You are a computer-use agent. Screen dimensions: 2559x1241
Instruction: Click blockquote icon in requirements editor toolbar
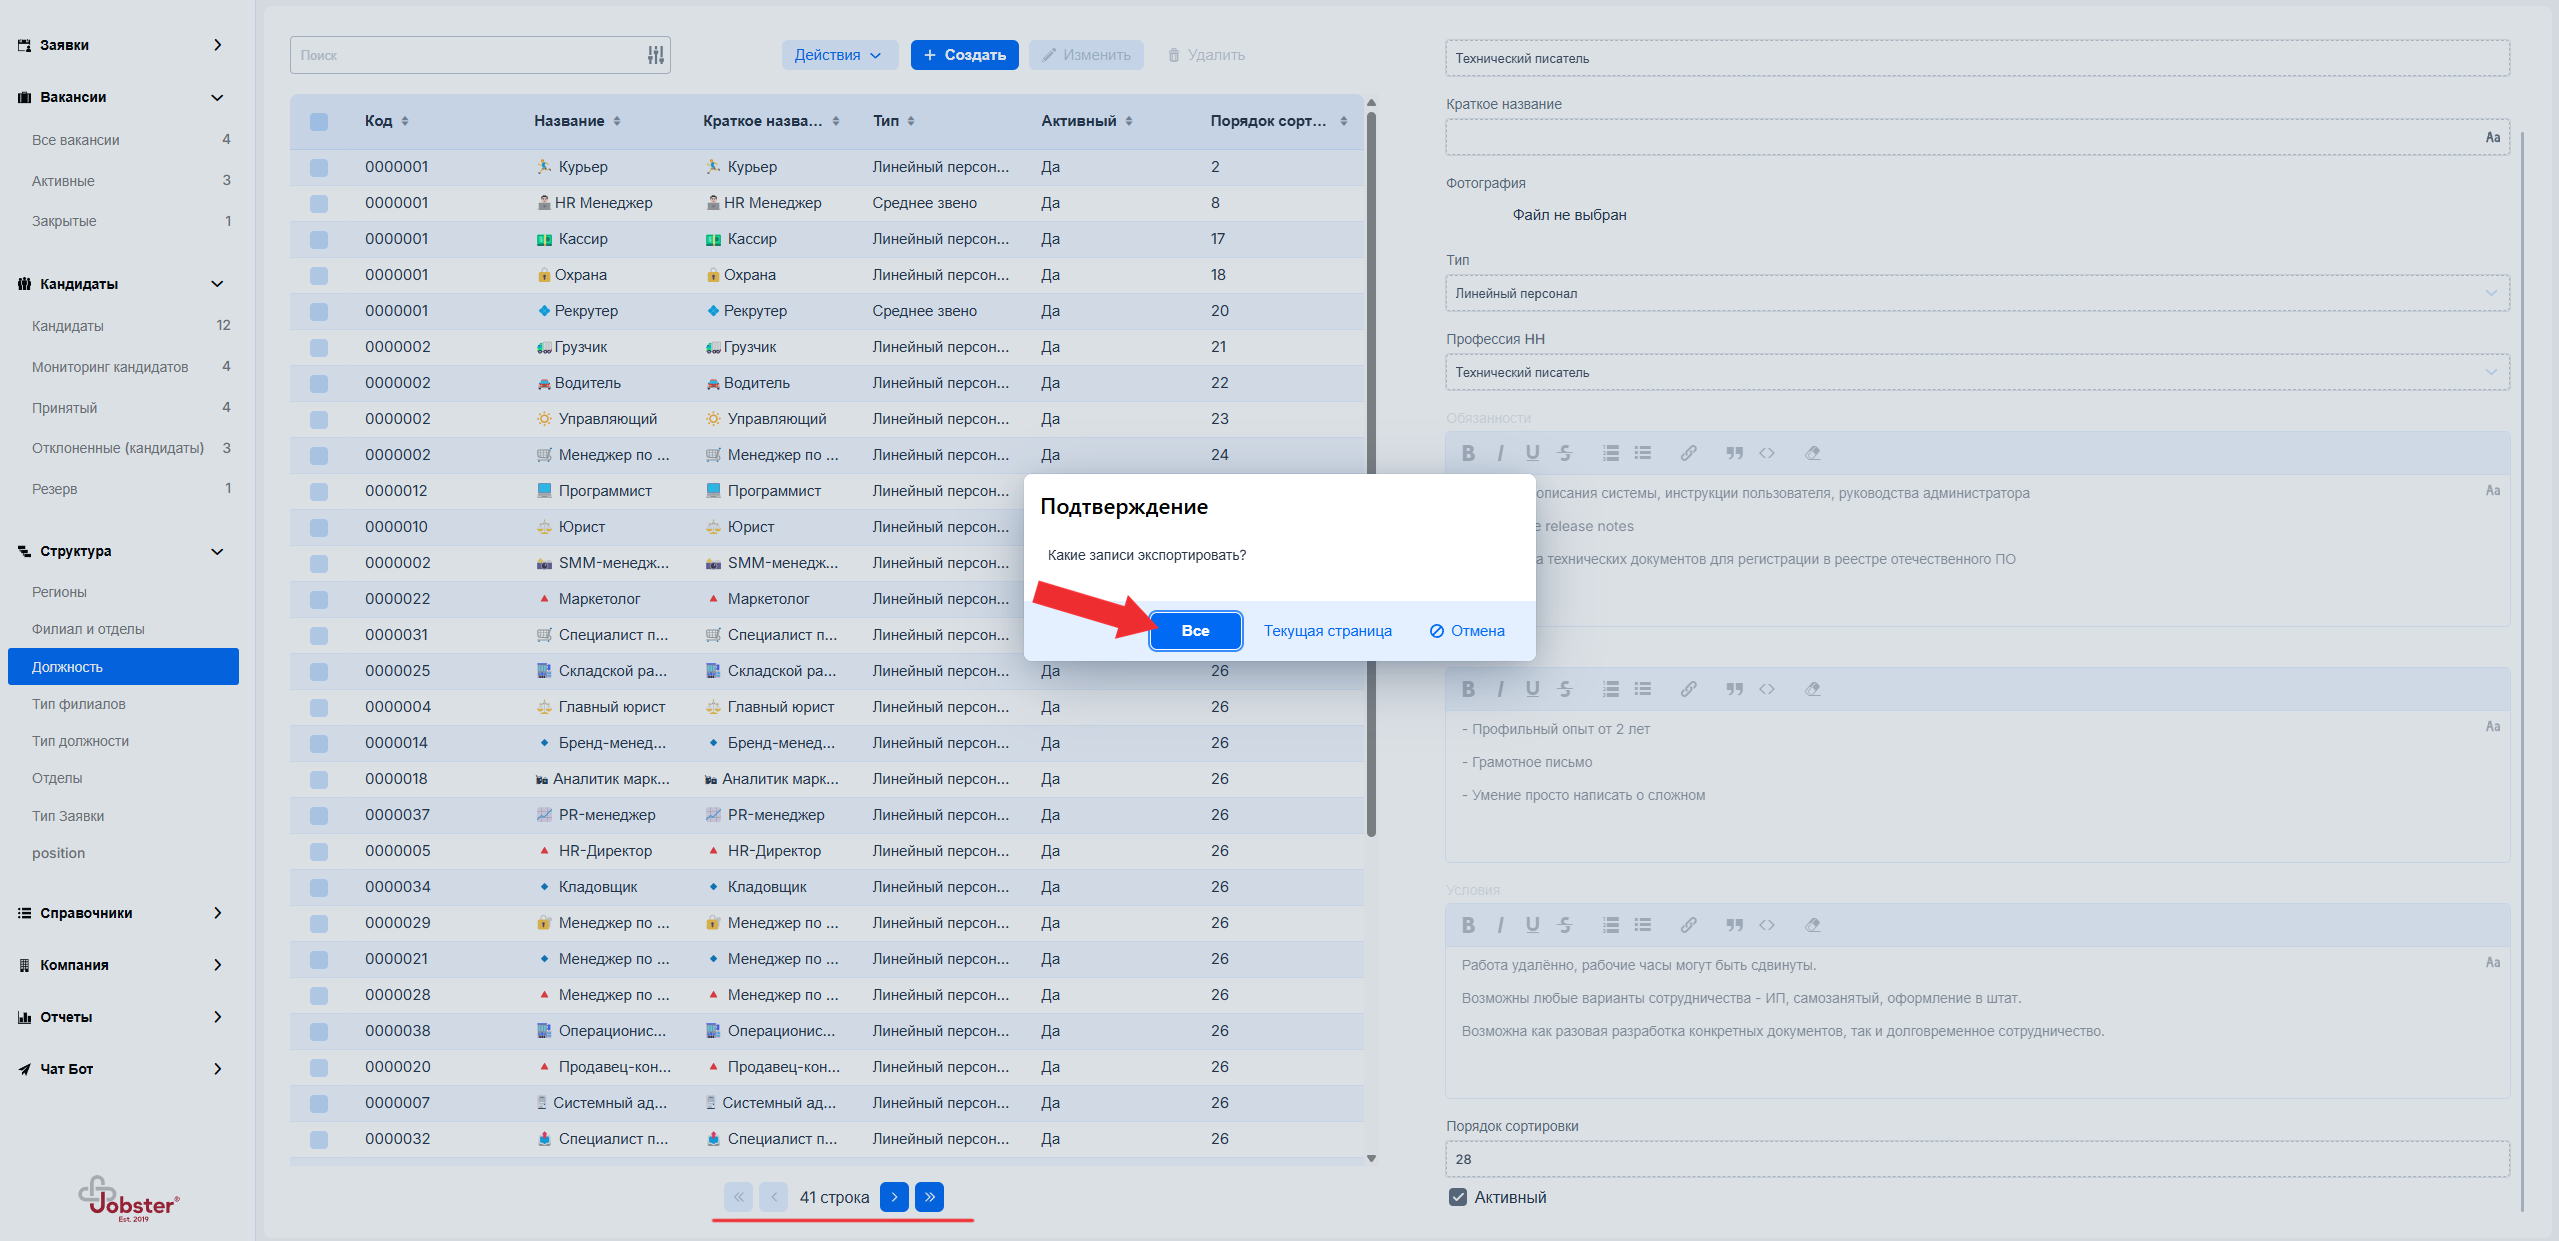click(1734, 689)
